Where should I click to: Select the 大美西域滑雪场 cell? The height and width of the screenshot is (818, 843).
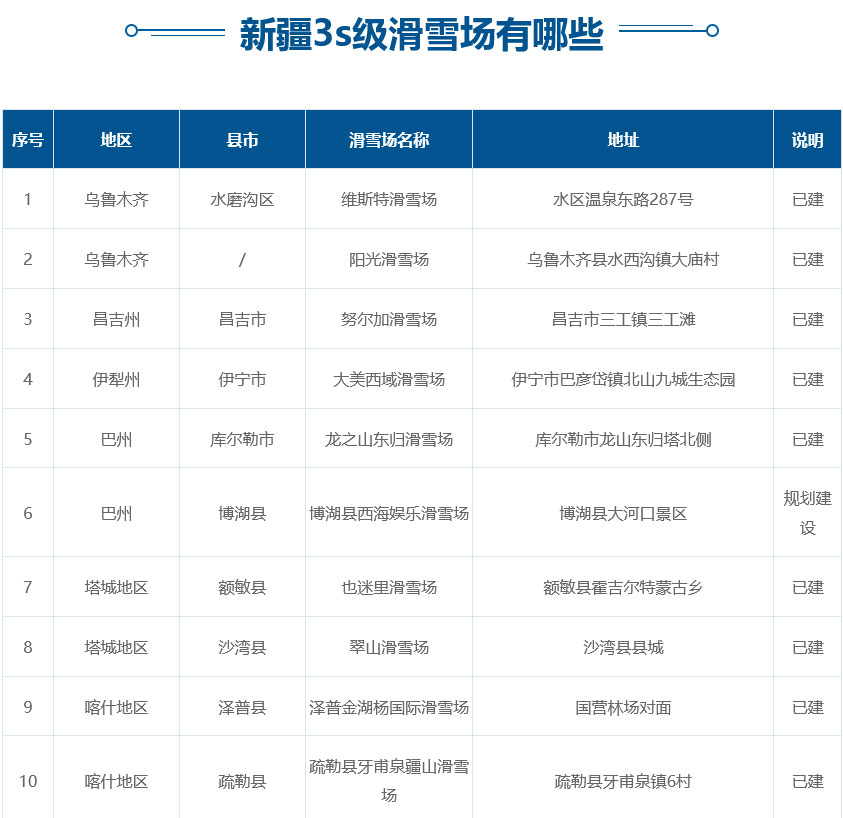pyautogui.click(x=389, y=379)
